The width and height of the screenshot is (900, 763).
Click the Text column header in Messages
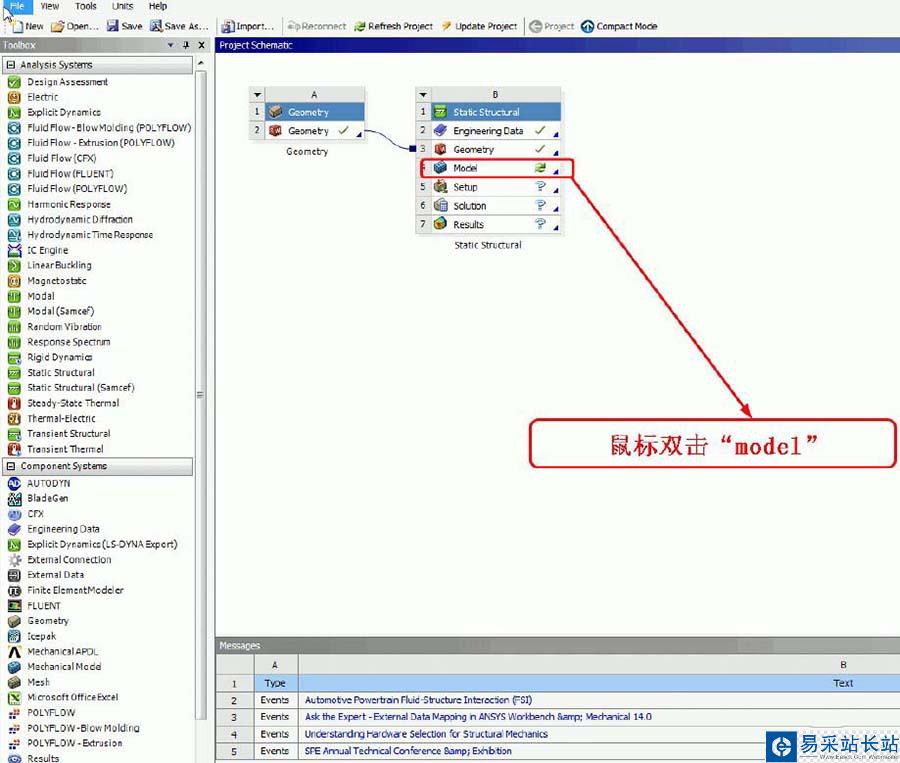click(843, 683)
